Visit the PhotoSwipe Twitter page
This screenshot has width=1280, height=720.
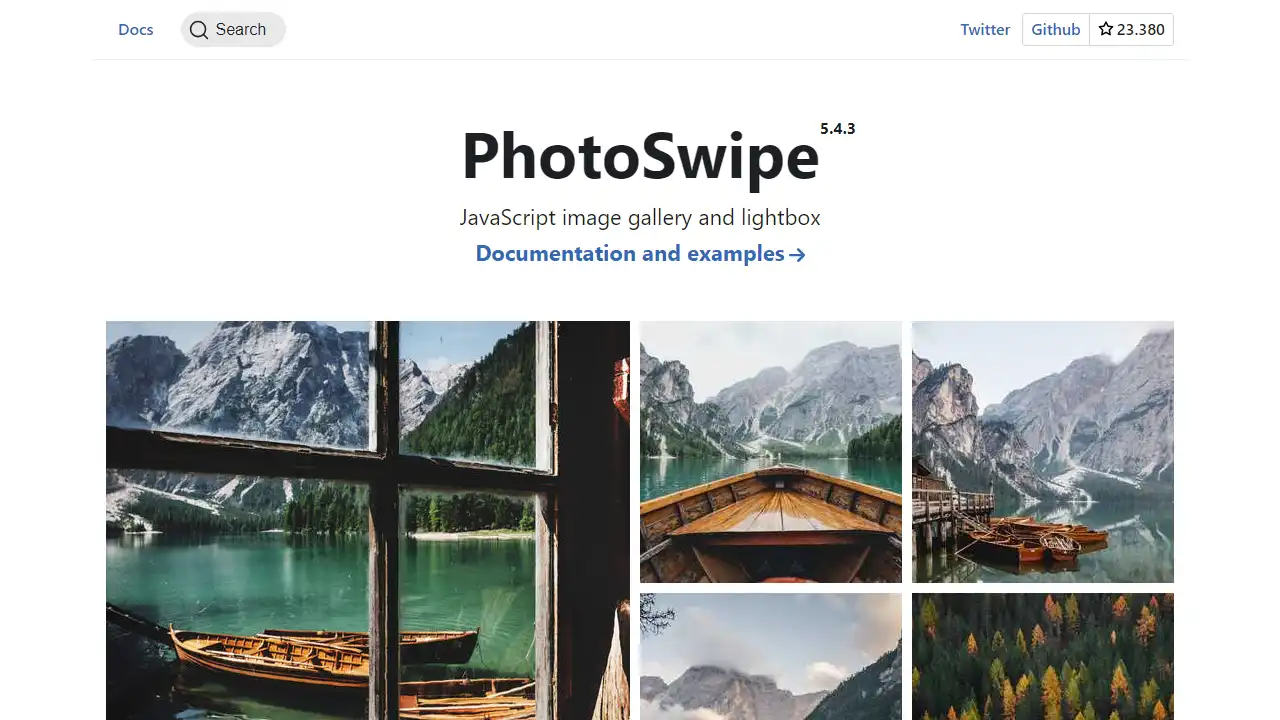click(985, 29)
